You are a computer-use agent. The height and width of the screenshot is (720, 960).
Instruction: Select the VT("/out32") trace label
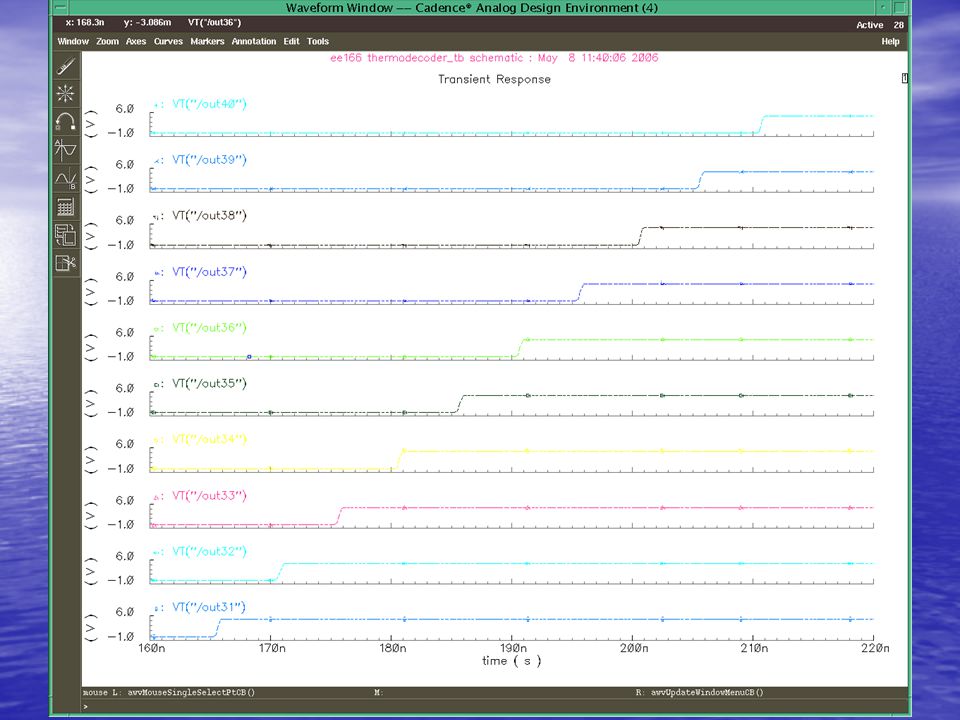point(209,551)
